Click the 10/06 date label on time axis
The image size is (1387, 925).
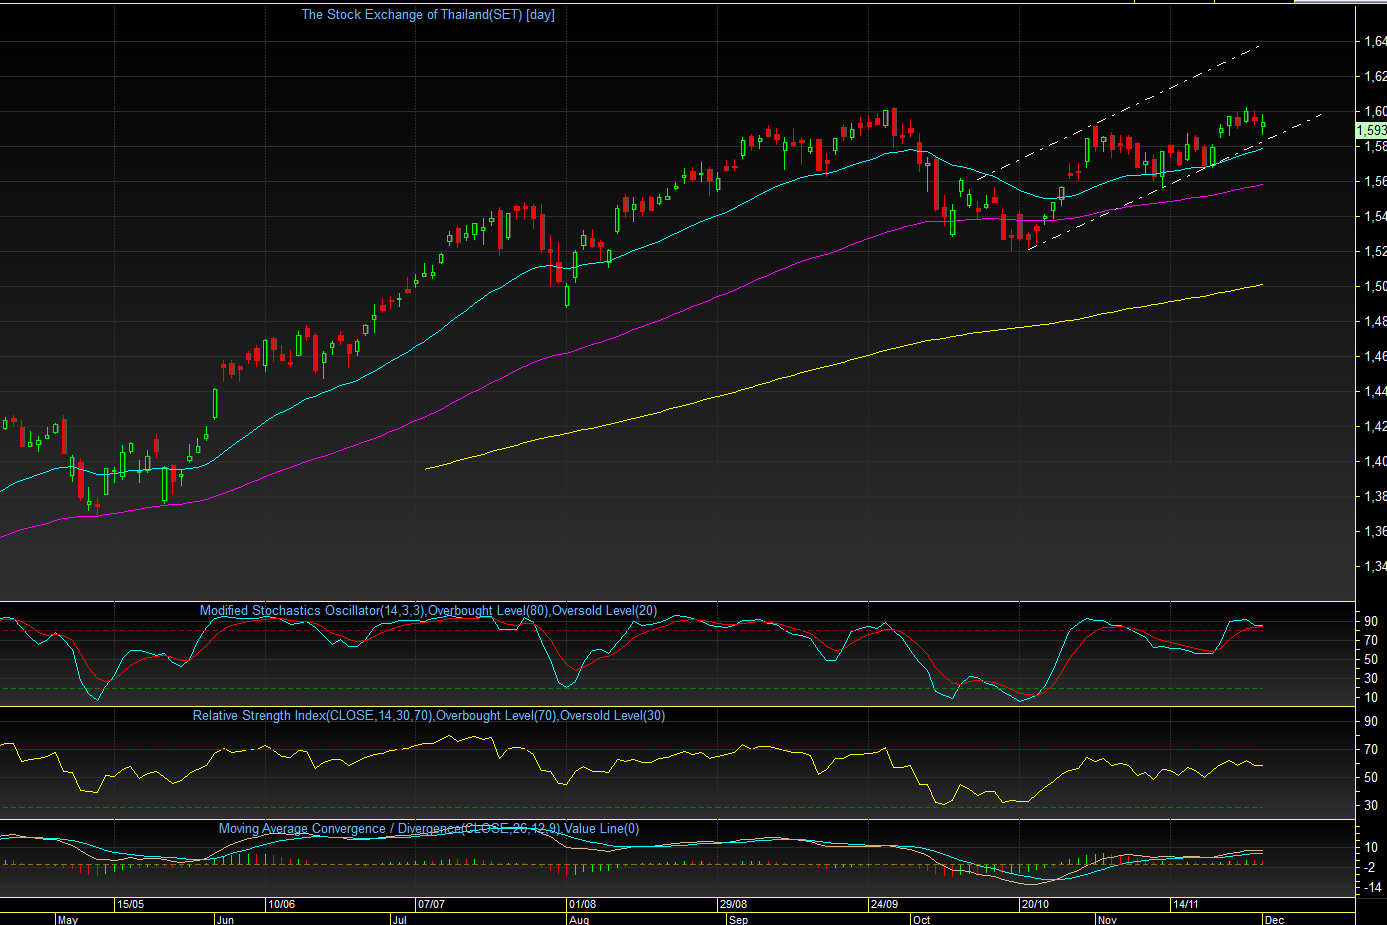pos(281,904)
